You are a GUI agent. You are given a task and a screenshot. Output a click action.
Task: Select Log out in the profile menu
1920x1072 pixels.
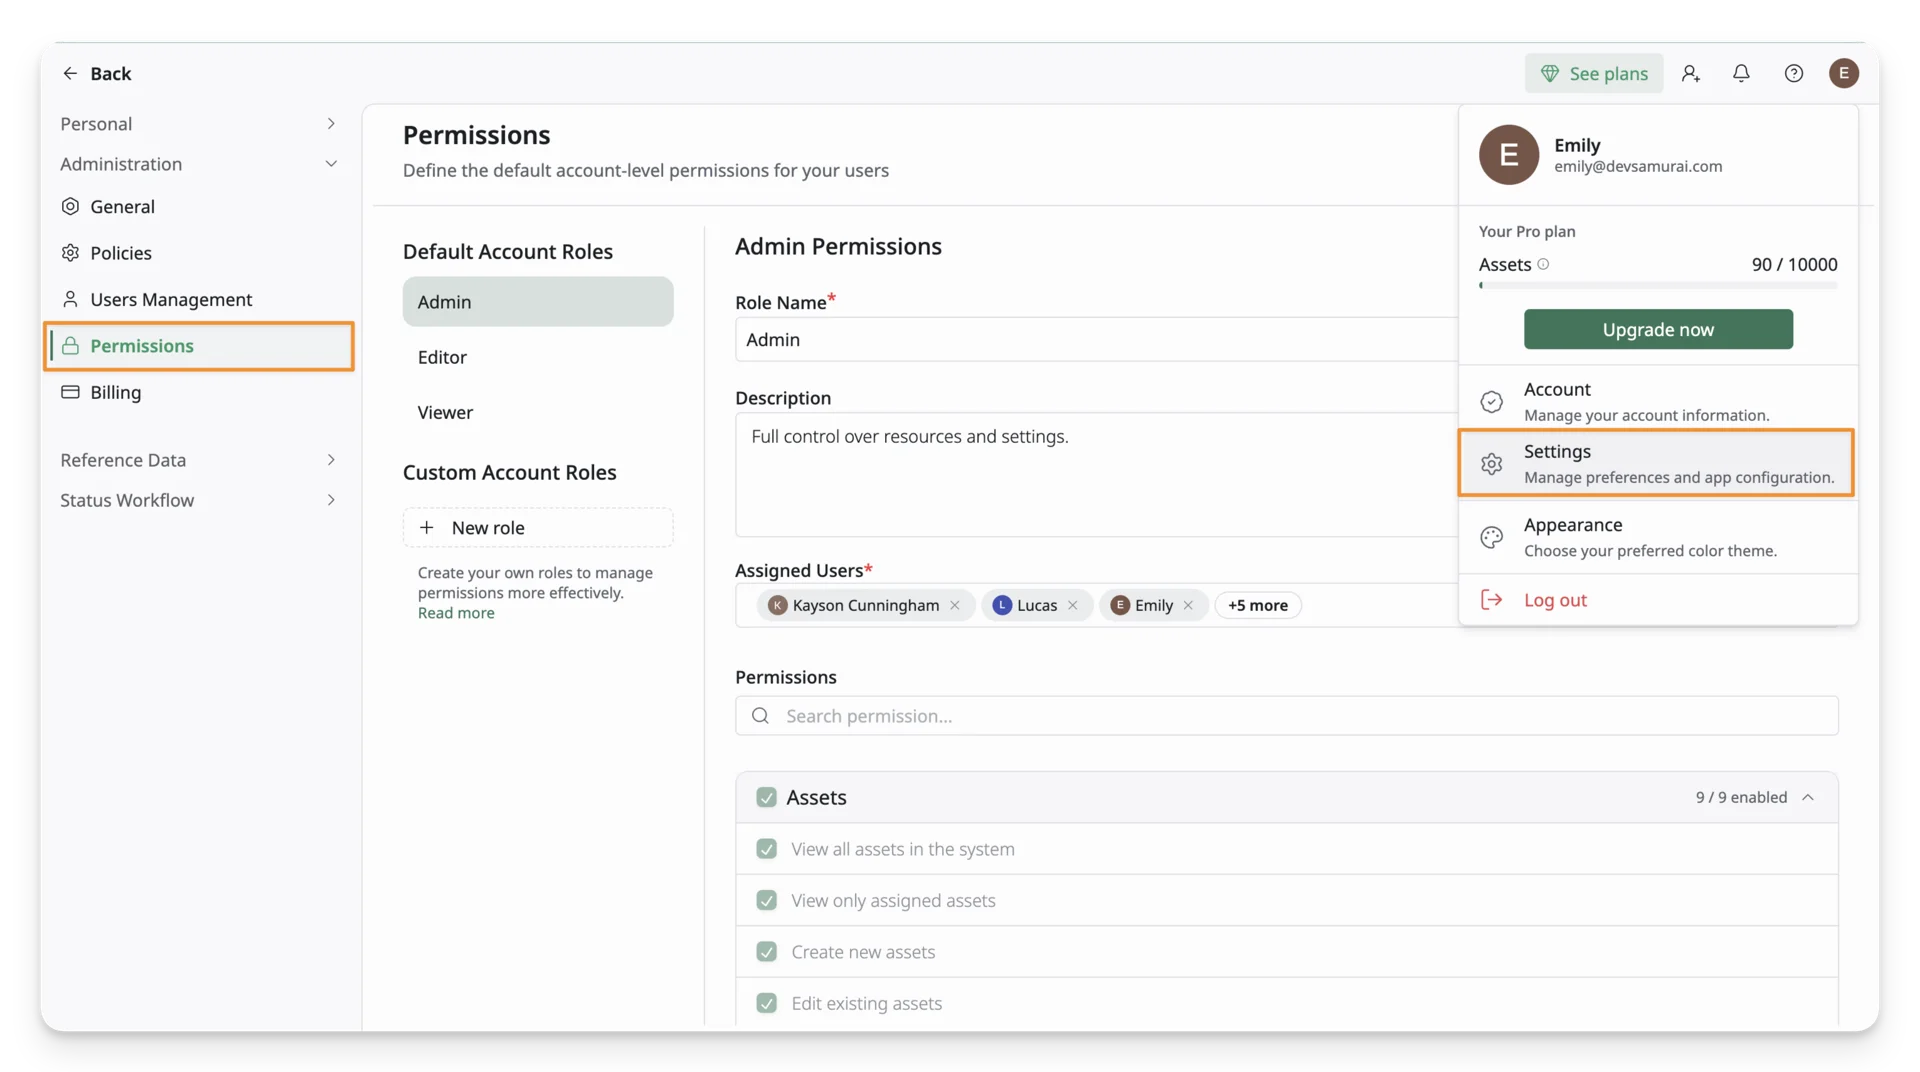[1657, 600]
